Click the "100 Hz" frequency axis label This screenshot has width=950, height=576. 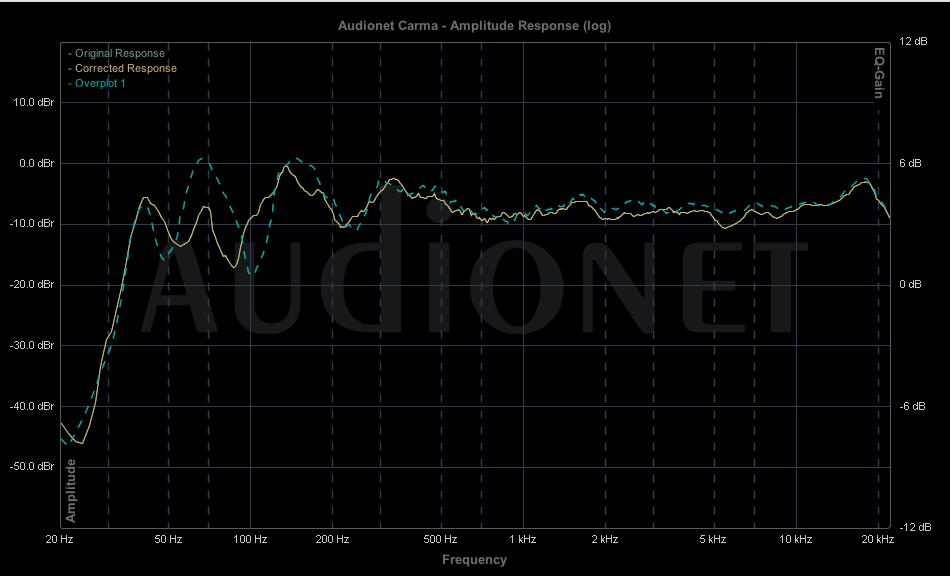250,540
